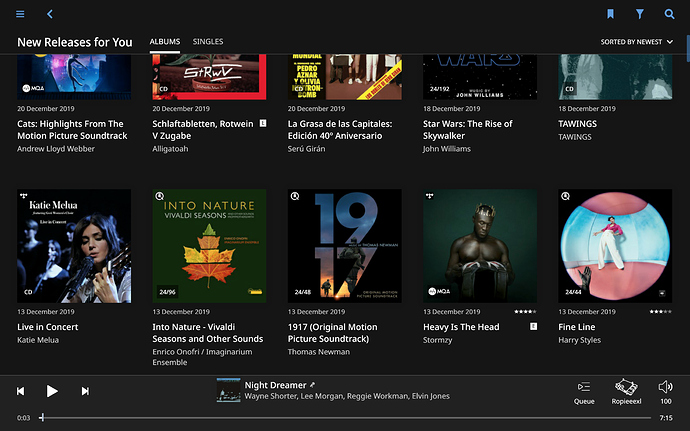
Task: Open artist Enrico Onofri / Imaginarium Ensemble
Action: pyautogui.click(x=202, y=357)
